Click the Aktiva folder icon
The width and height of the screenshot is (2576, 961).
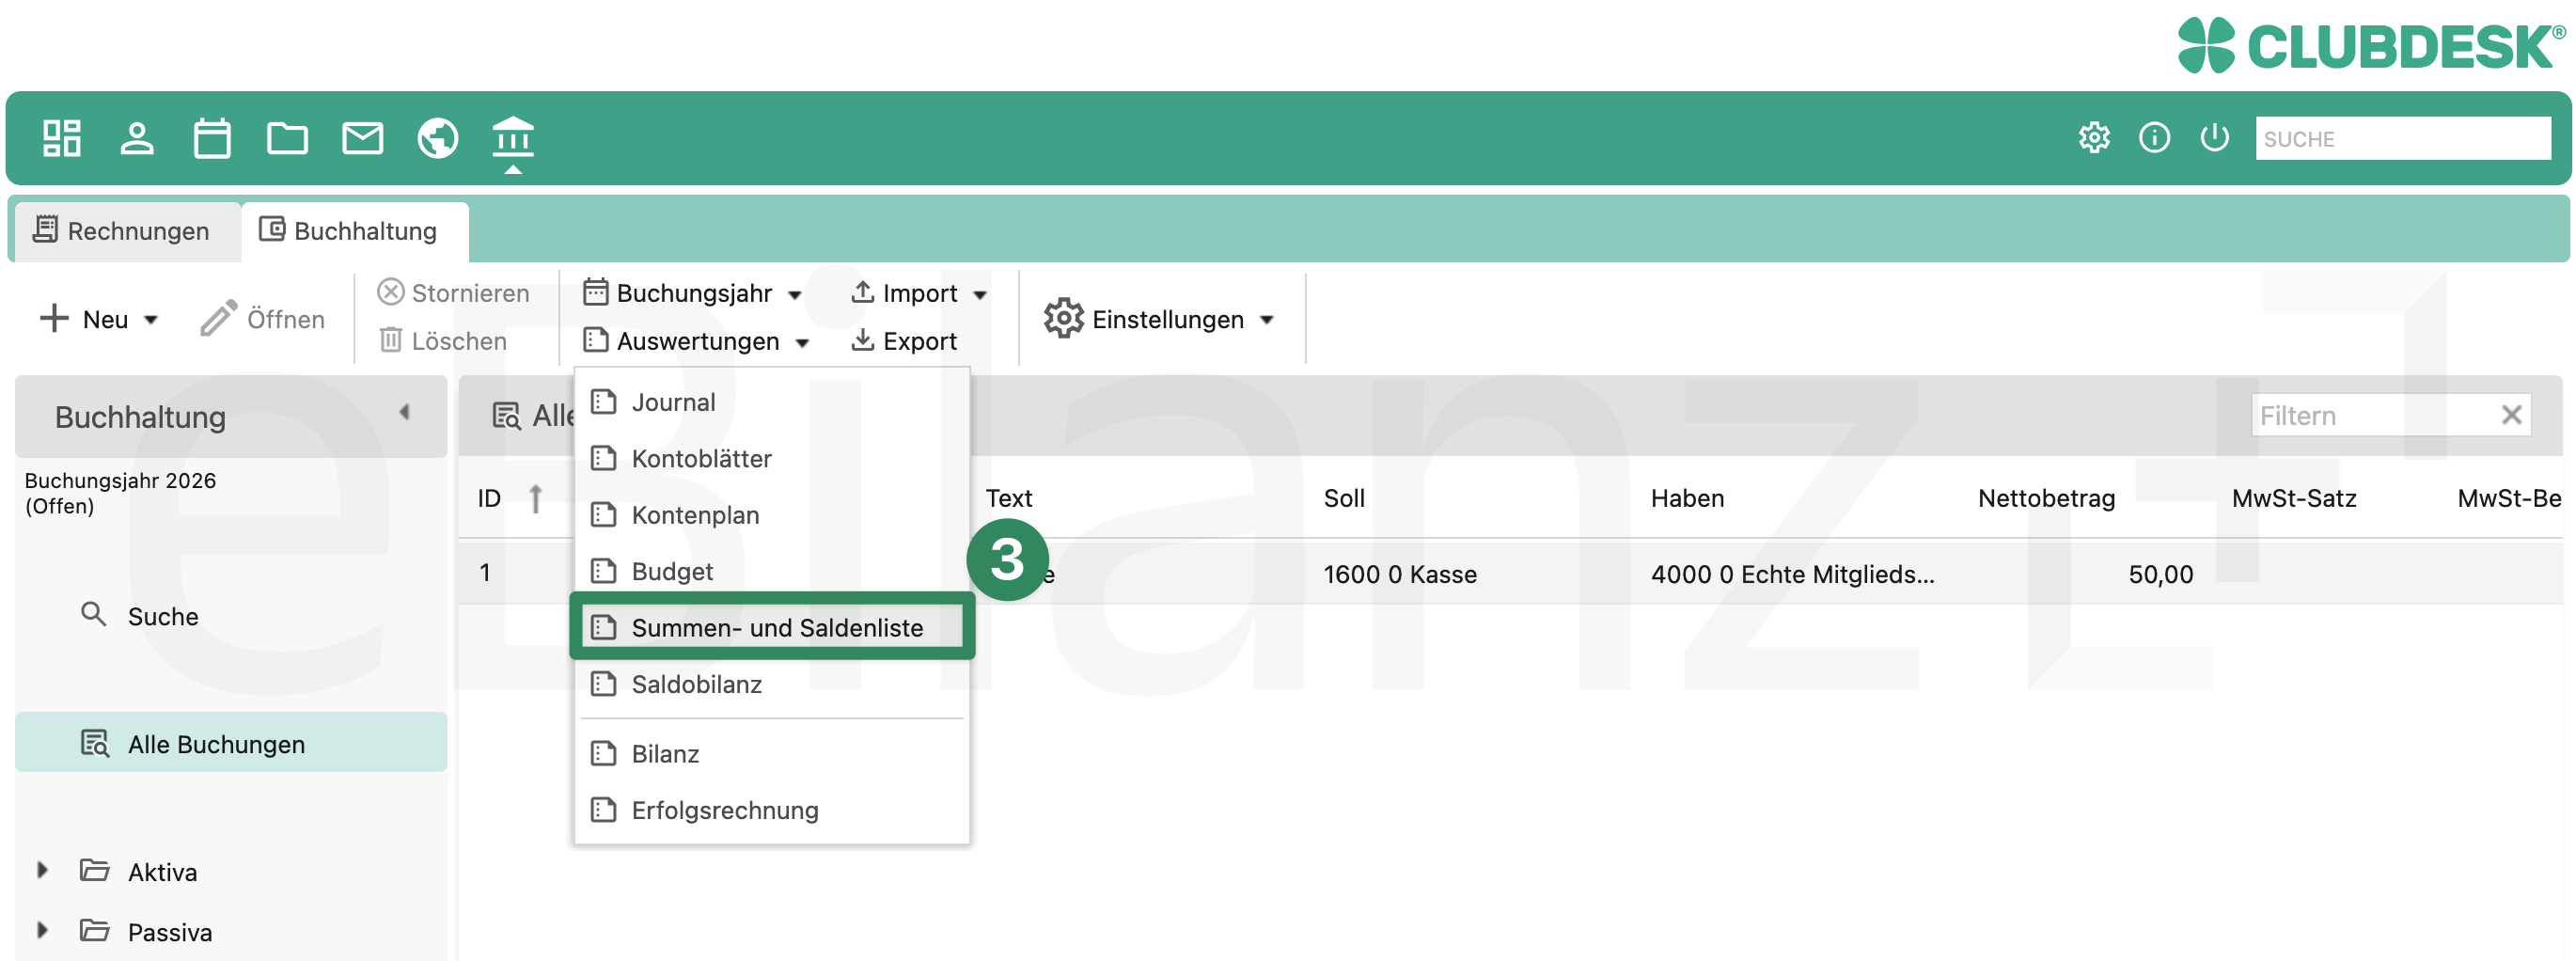(x=95, y=870)
